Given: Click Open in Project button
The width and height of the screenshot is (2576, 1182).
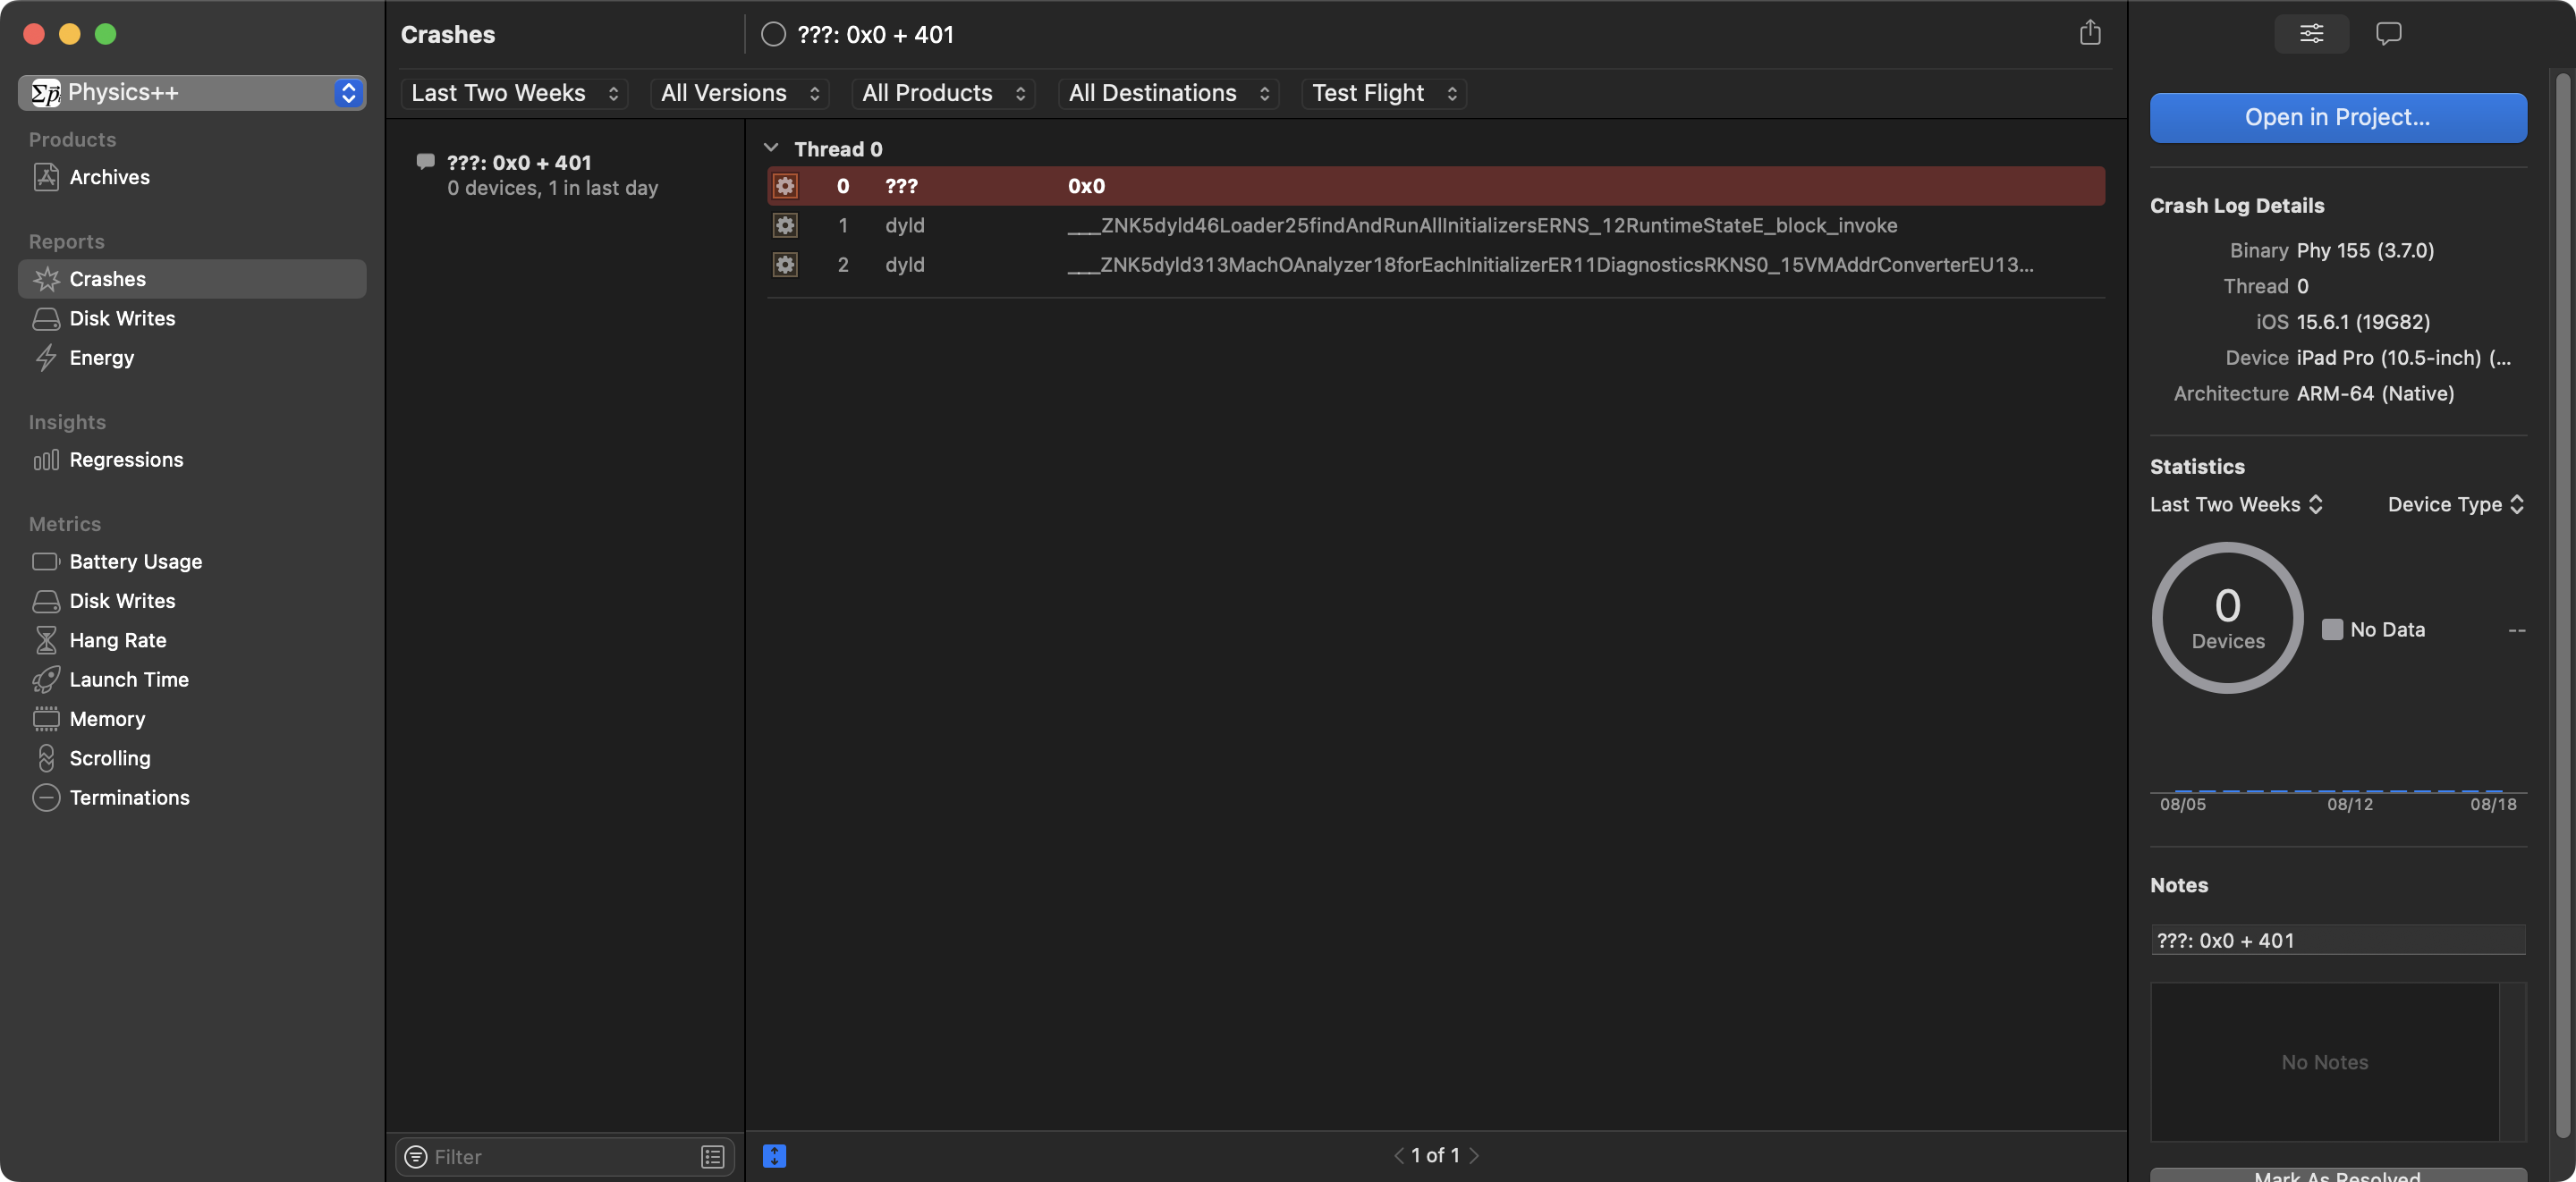Looking at the screenshot, I should coord(2336,116).
